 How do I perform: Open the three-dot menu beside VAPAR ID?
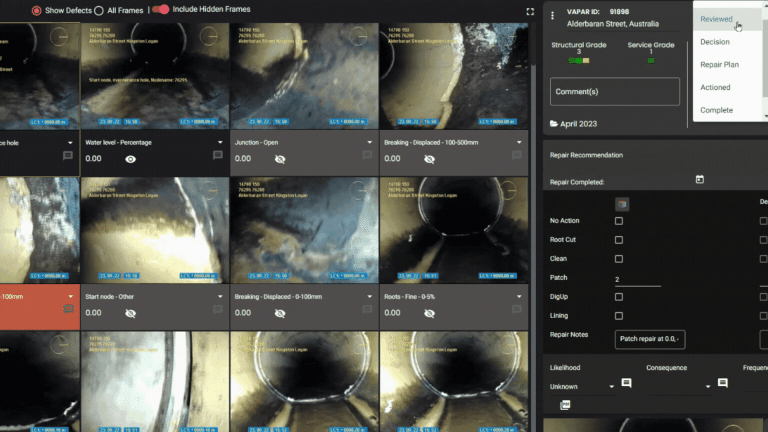tap(552, 16)
